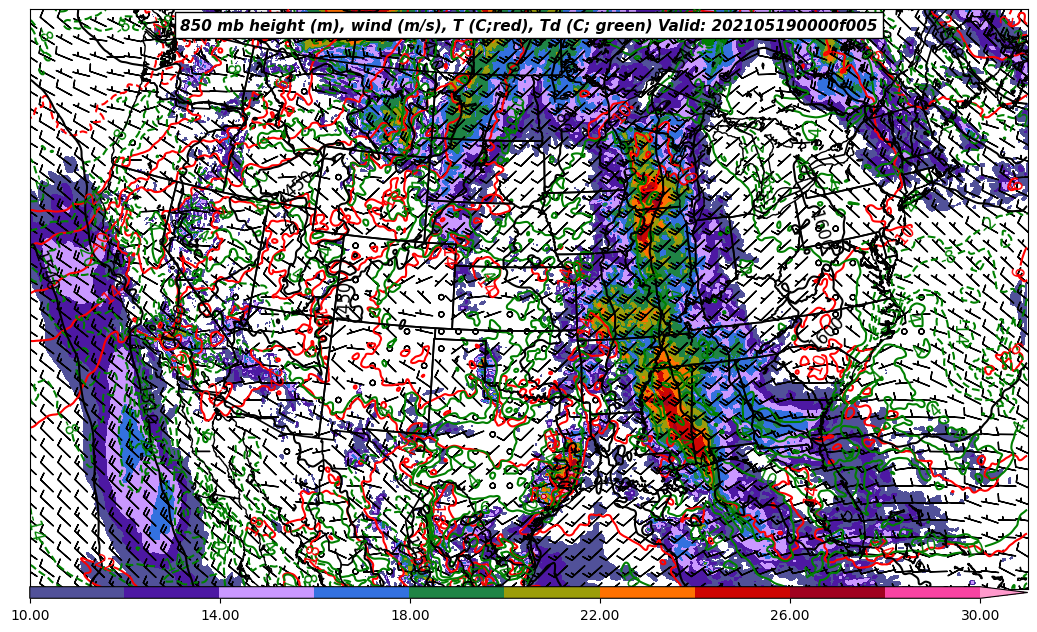Click the 26.00 colorbar tick label
The image size is (1037, 632).
click(x=790, y=615)
